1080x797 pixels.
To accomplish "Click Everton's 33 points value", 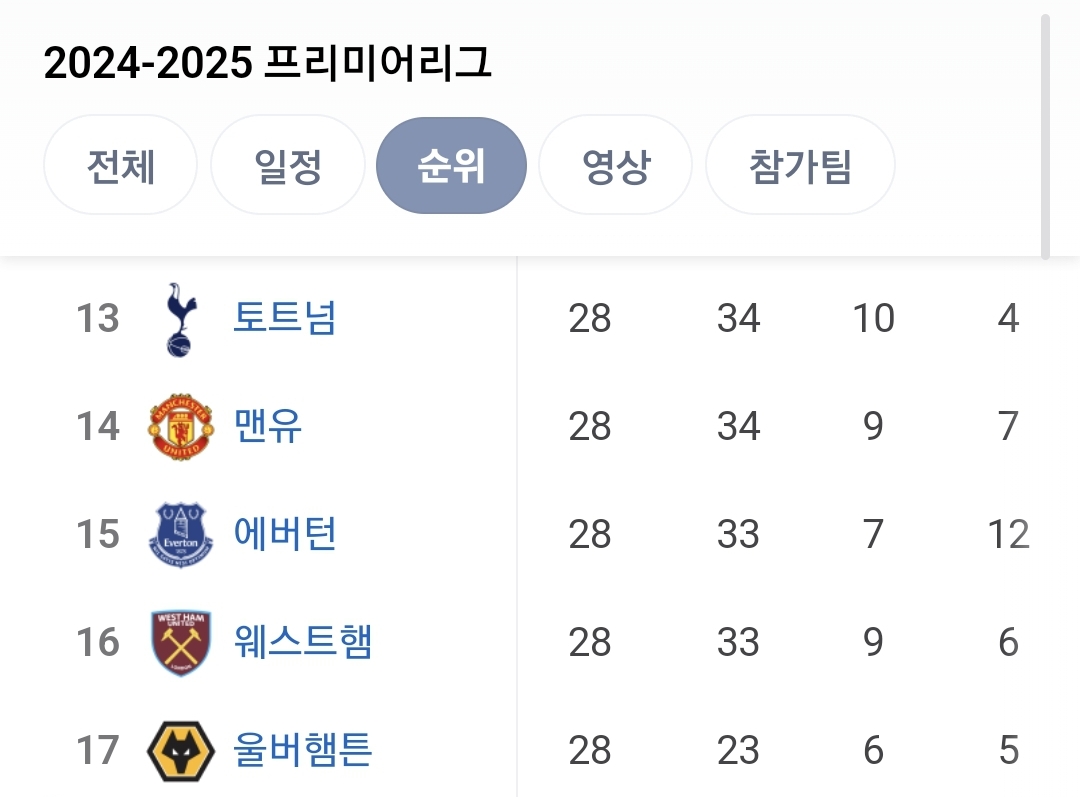I will point(738,535).
